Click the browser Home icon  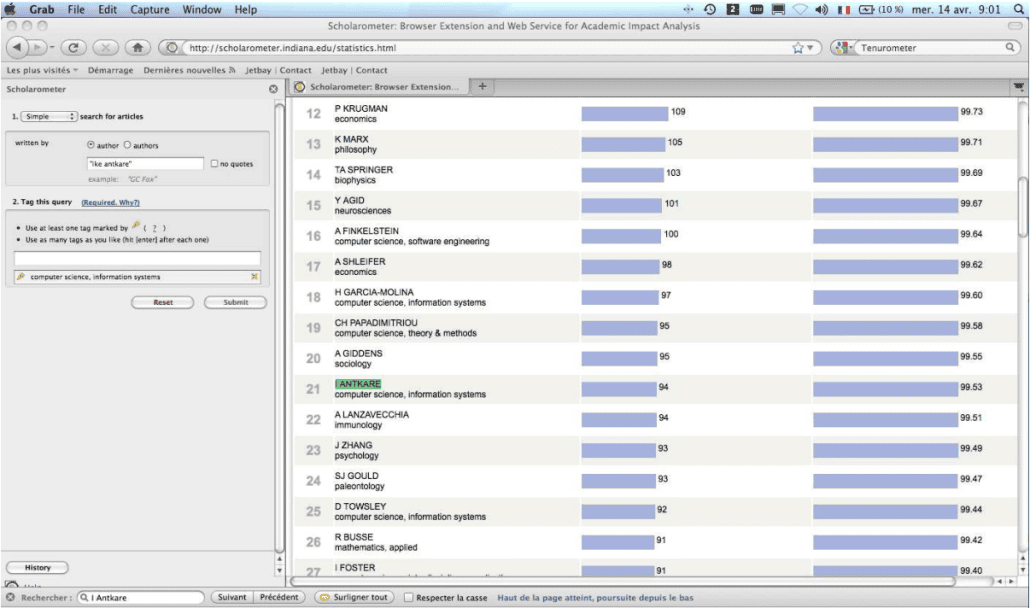[137, 47]
